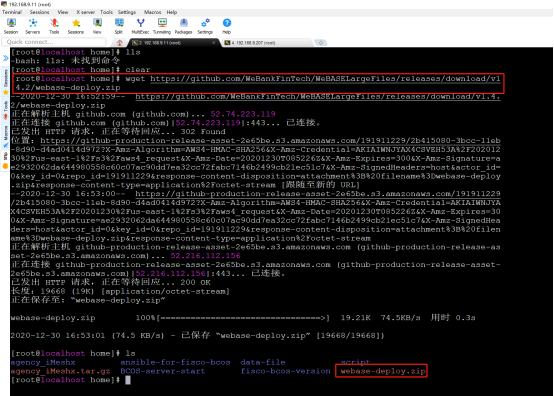Open the X server menu
The image size is (554, 396).
coord(86,12)
